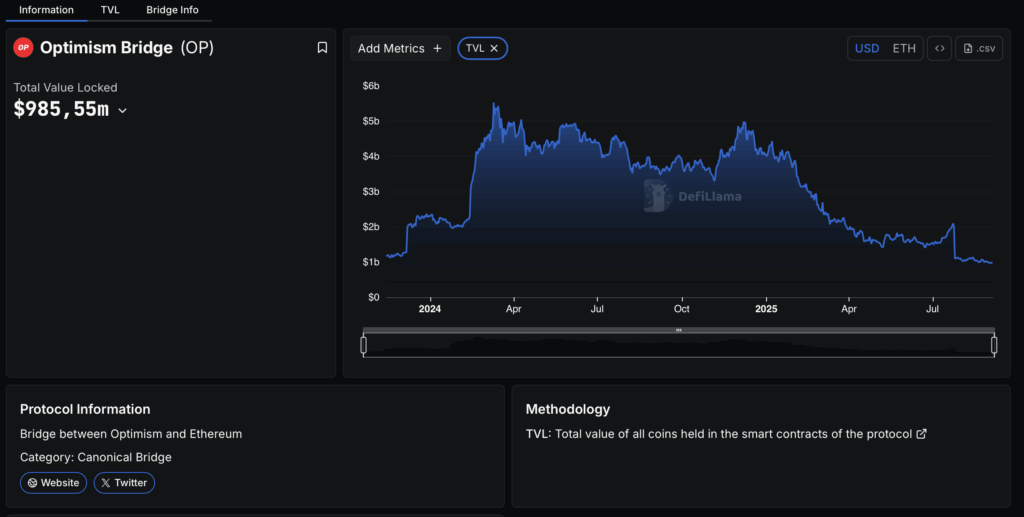Click the Optimism OP logo icon
The width and height of the screenshot is (1024, 517).
click(24, 48)
